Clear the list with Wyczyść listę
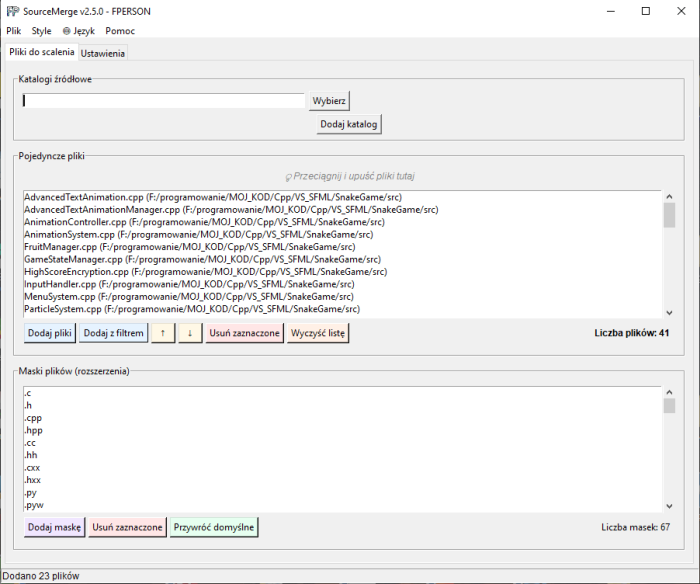This screenshot has width=700, height=584. click(x=319, y=333)
